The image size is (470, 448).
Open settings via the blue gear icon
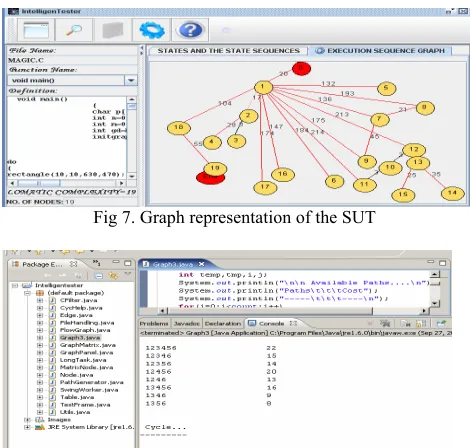click(152, 30)
